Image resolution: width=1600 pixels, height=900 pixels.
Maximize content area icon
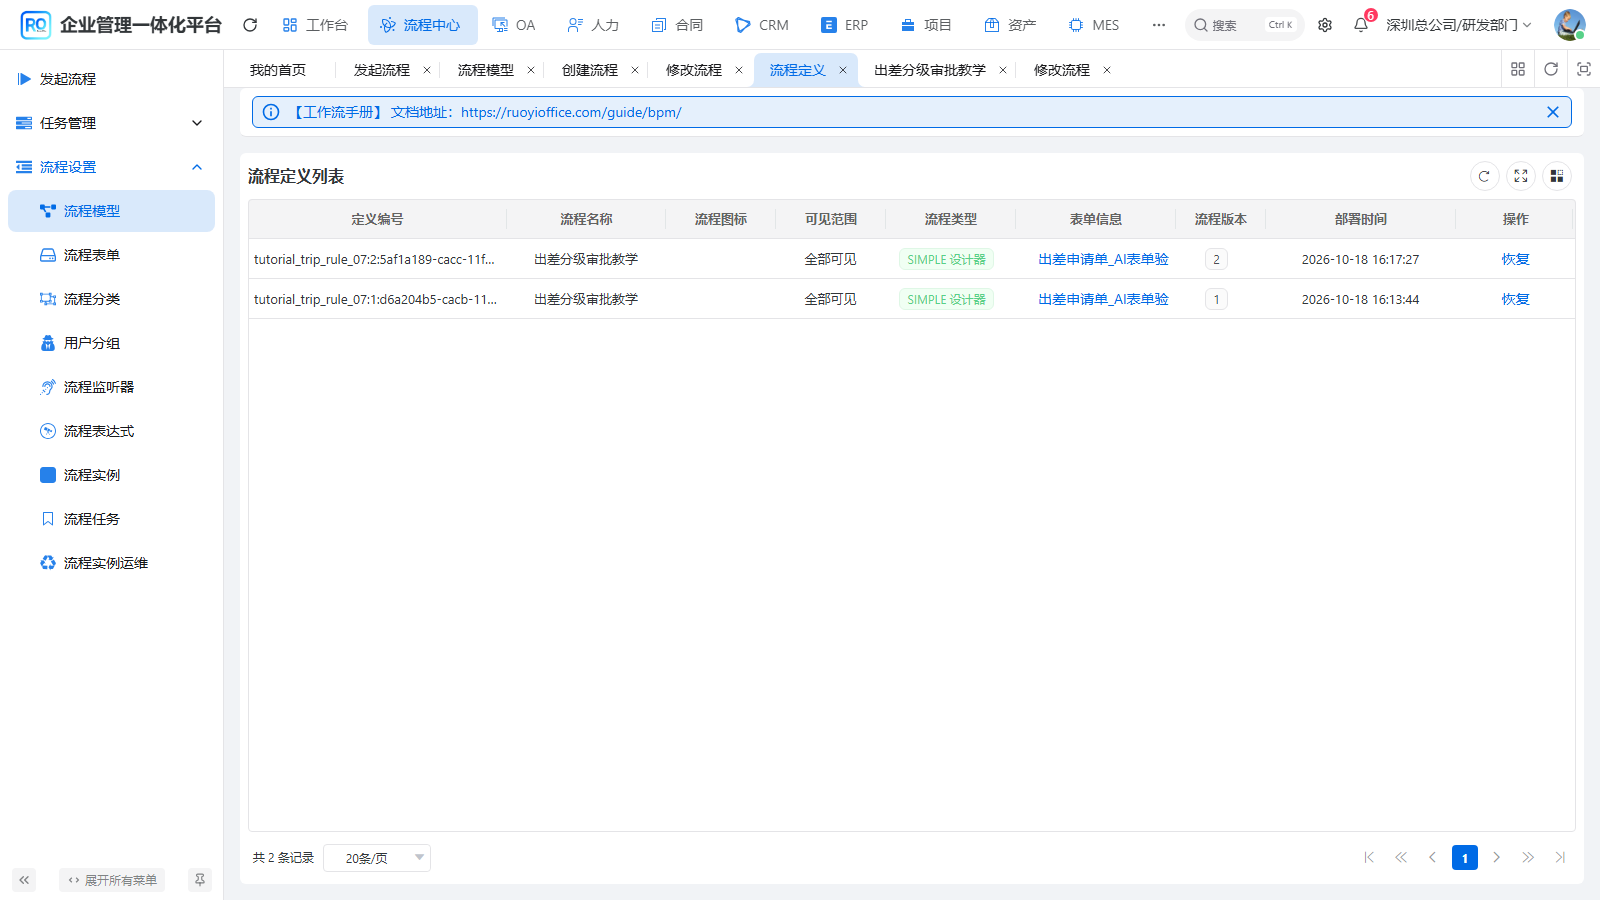click(1584, 69)
